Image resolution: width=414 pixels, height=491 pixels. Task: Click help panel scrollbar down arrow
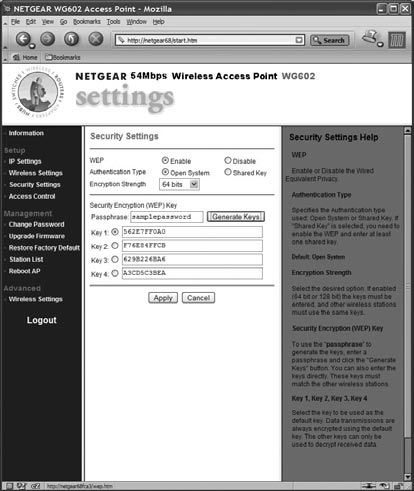[x=407, y=477]
